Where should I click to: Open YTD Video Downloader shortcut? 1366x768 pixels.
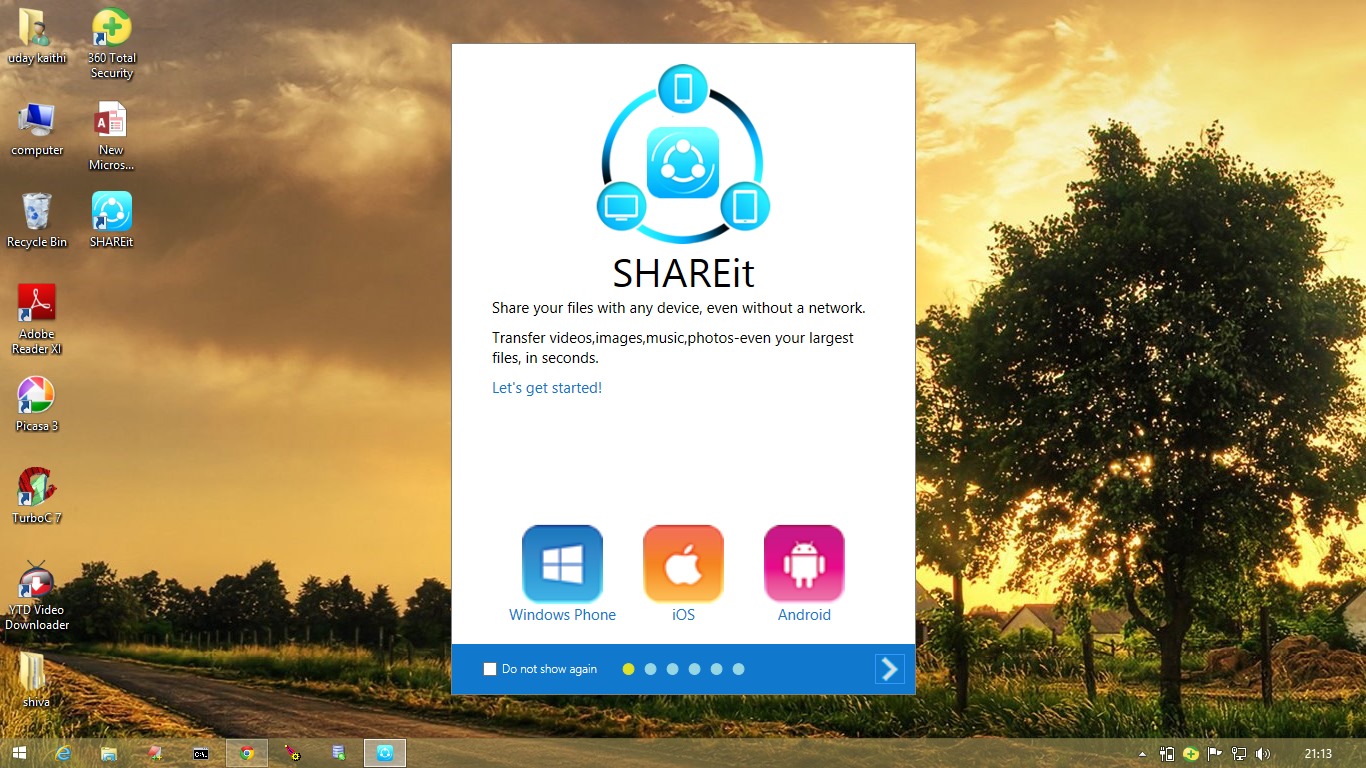coord(37,596)
